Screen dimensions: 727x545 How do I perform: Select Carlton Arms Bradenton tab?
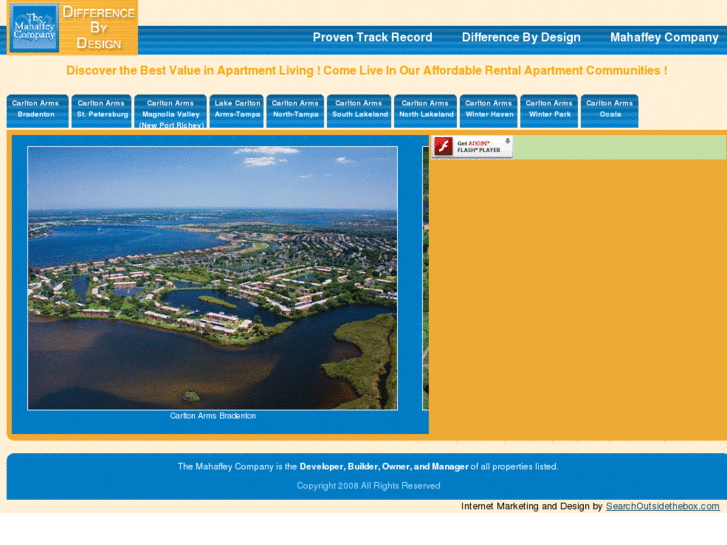(37, 111)
